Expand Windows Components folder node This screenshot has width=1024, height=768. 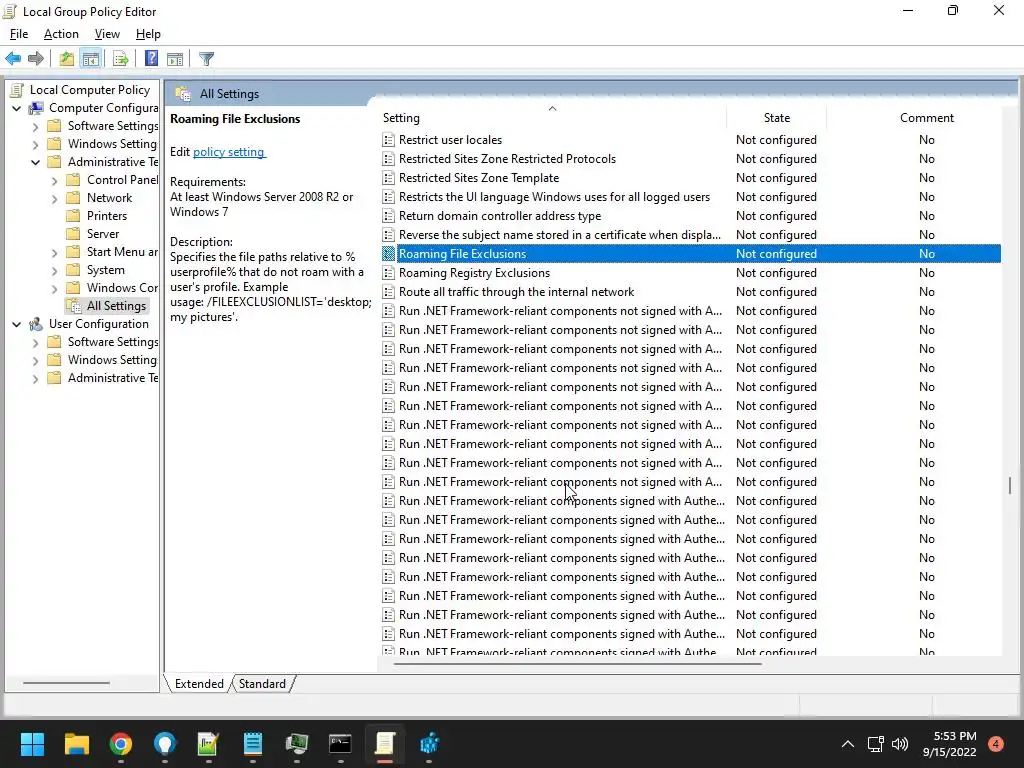click(55, 288)
